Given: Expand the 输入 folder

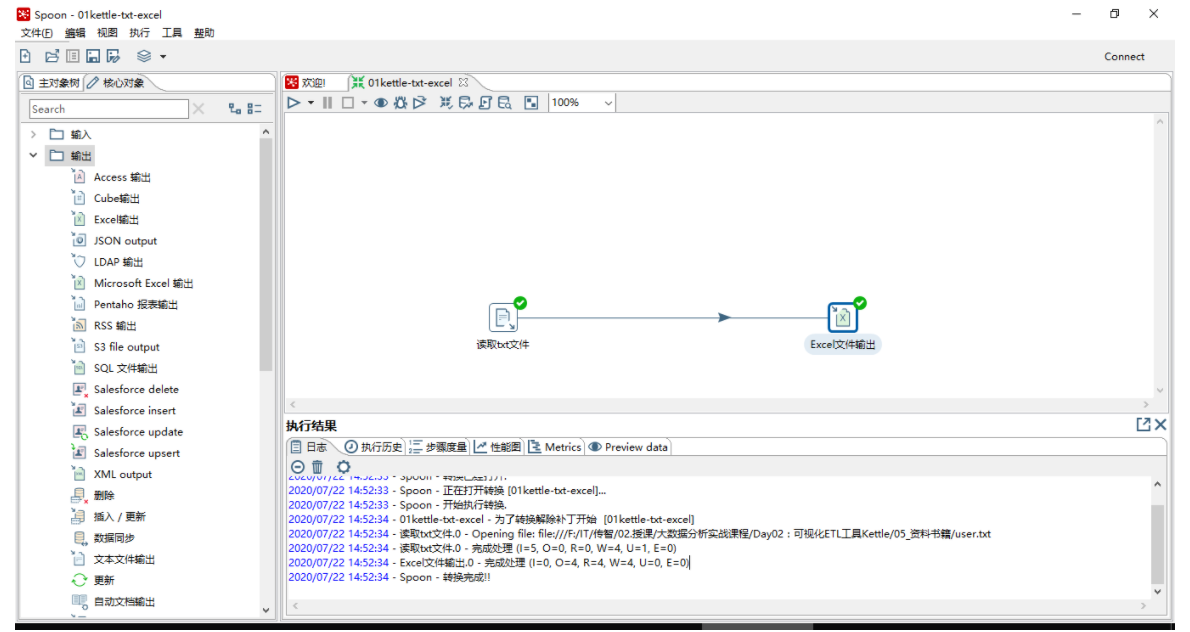Looking at the screenshot, I should [33, 134].
